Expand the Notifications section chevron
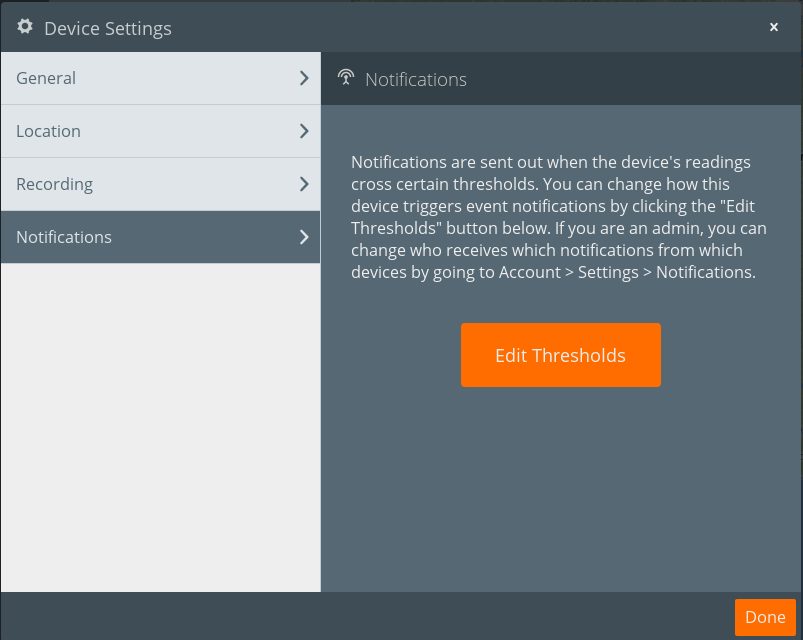The image size is (803, 640). (303, 237)
